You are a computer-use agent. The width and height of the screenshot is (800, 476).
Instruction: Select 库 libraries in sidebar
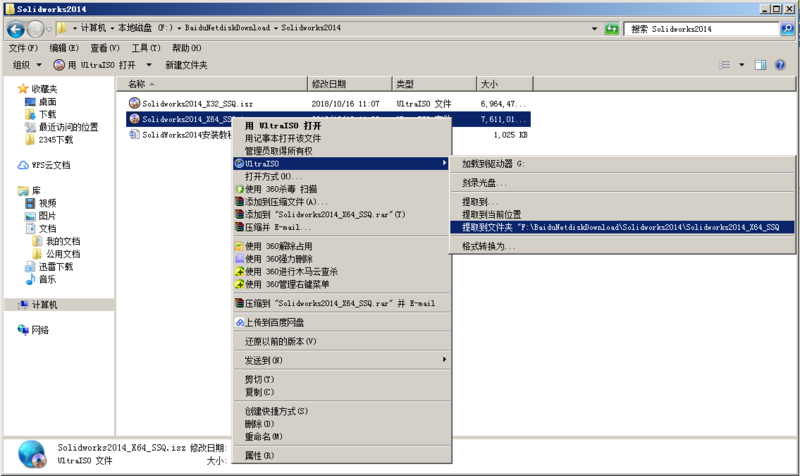tap(29, 190)
